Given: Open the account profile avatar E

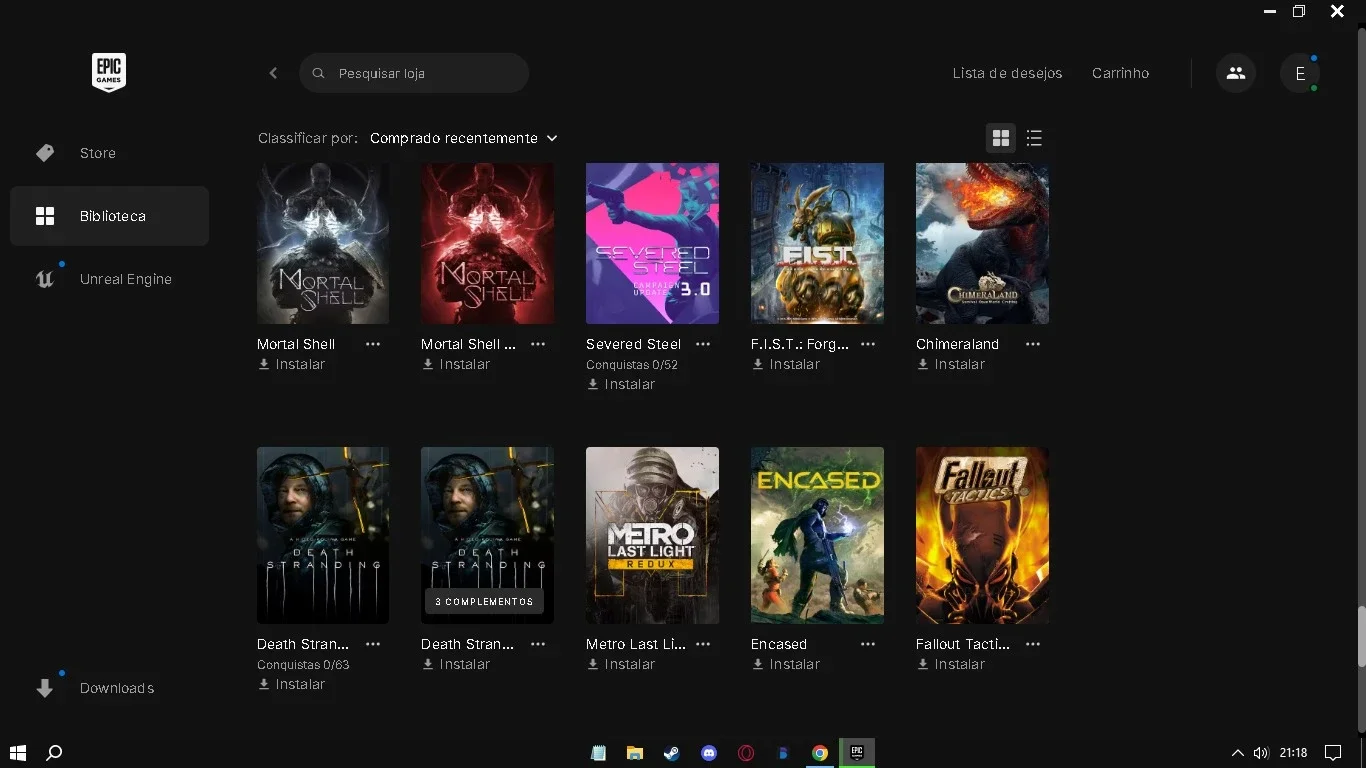Looking at the screenshot, I should point(1300,73).
